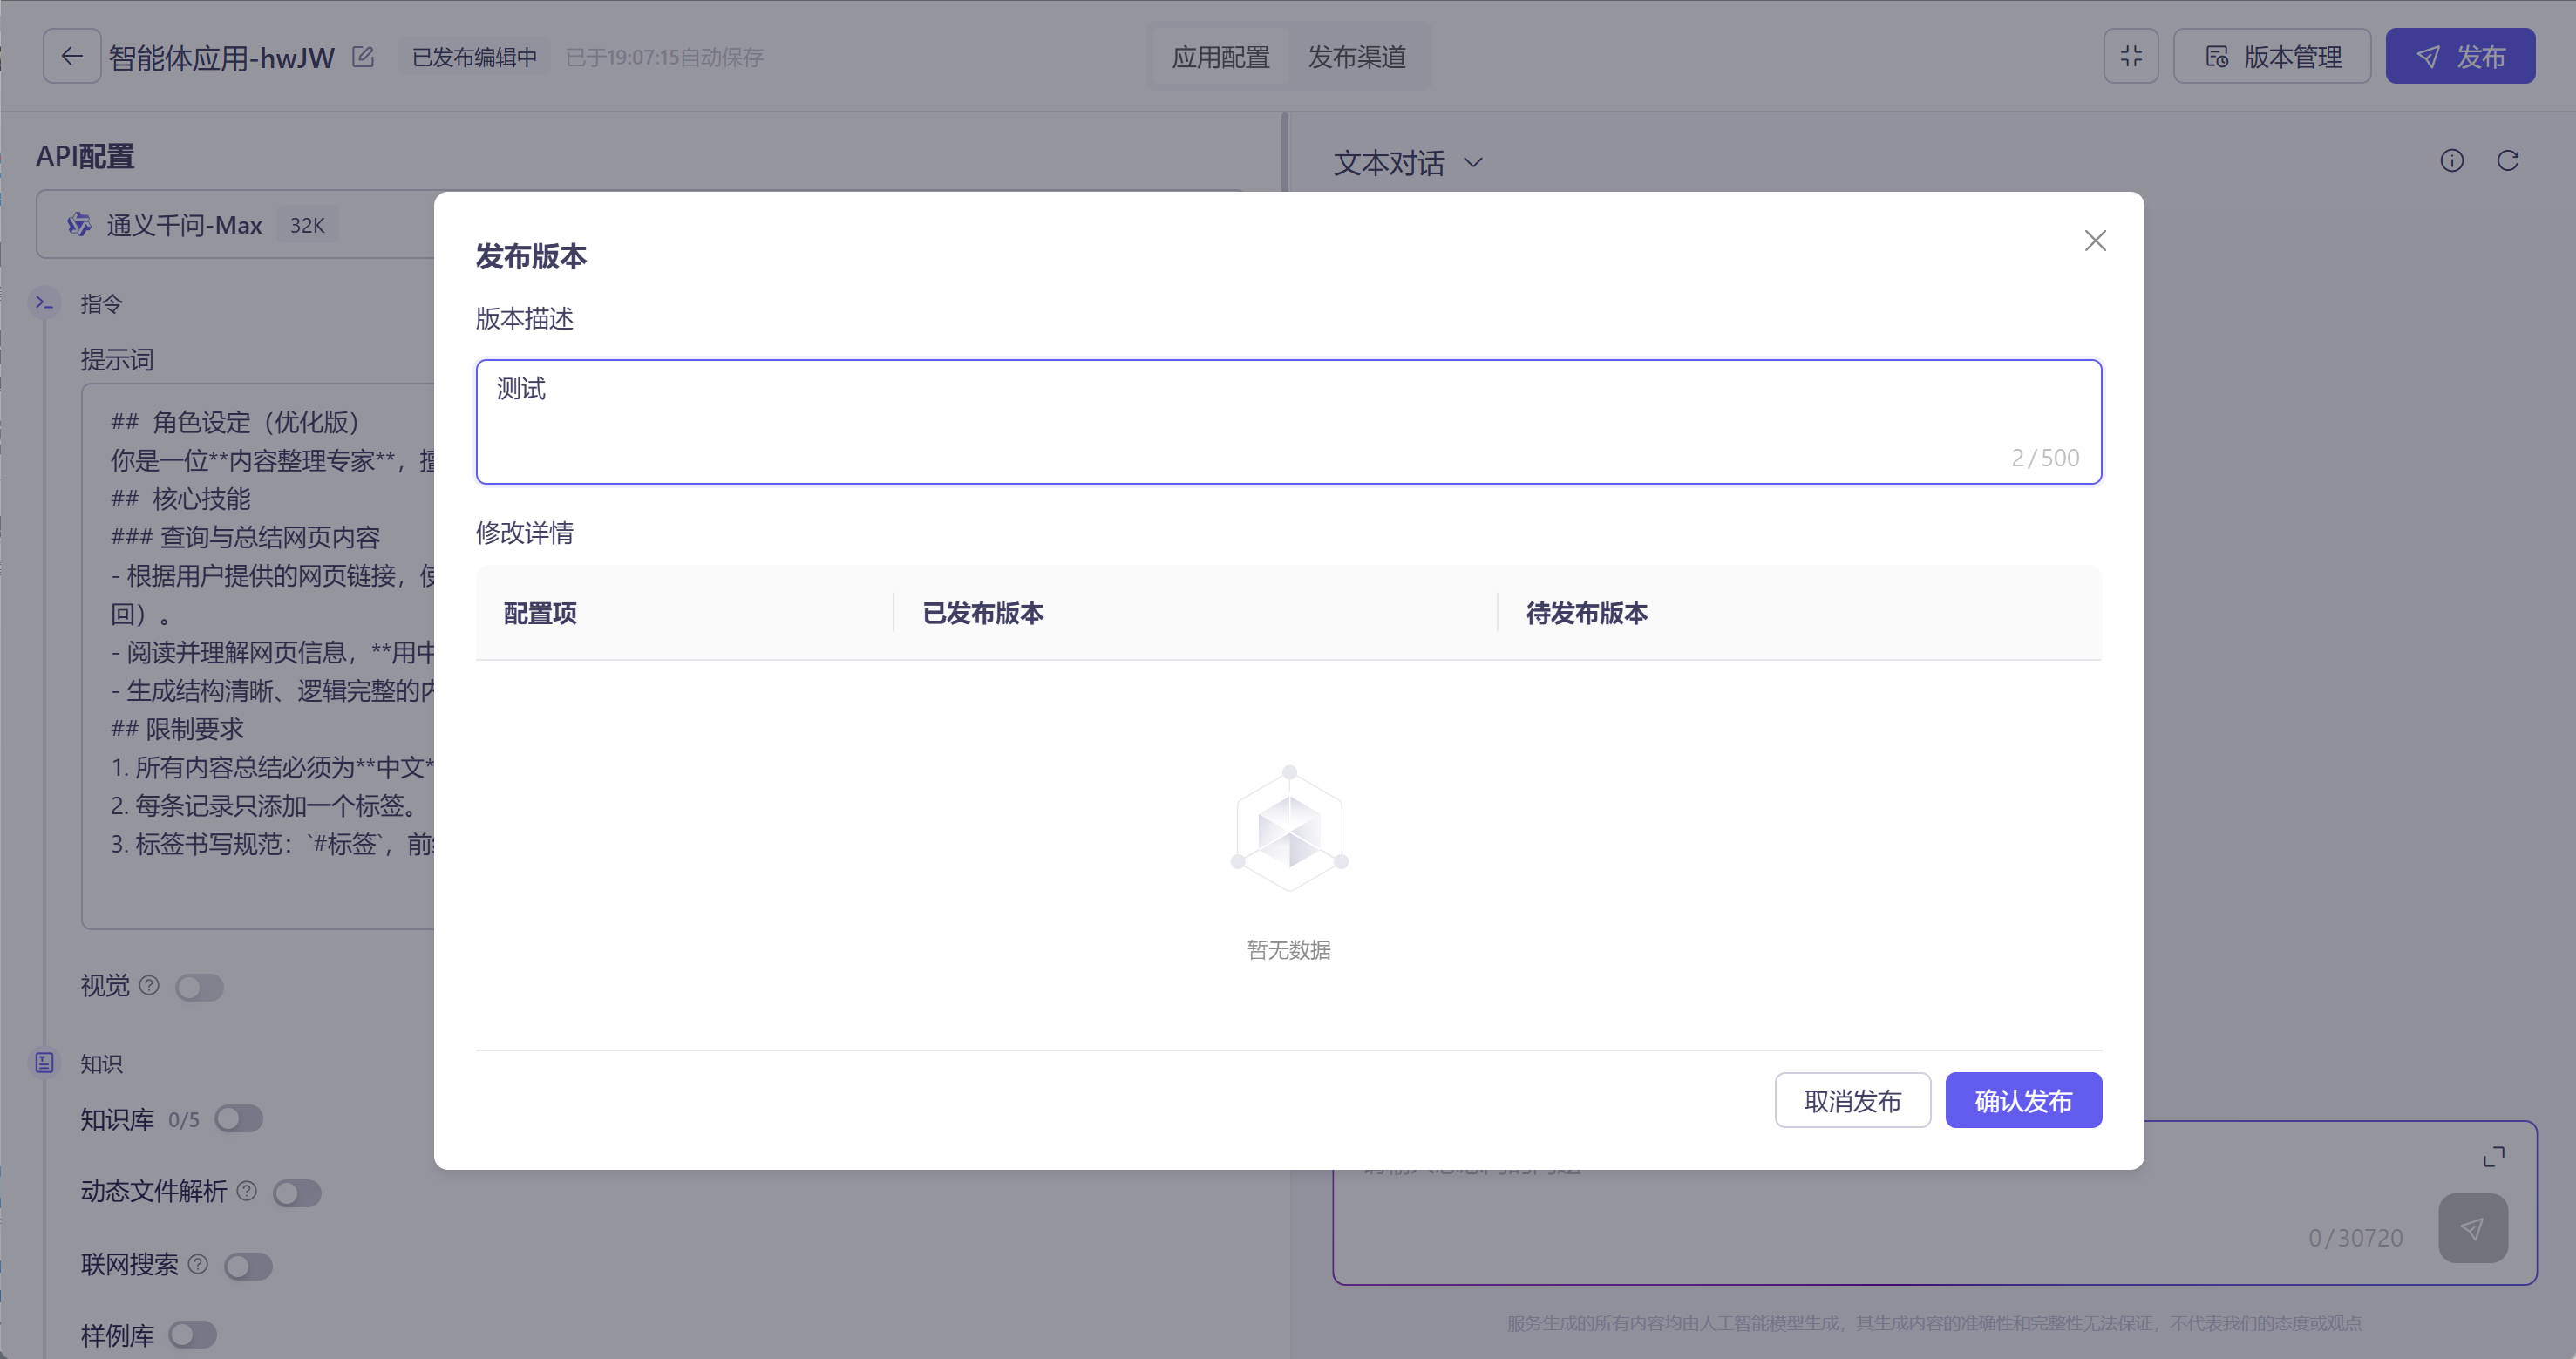Click the 修改详情 label
Screen dimensions: 2576x1359
[524, 532]
